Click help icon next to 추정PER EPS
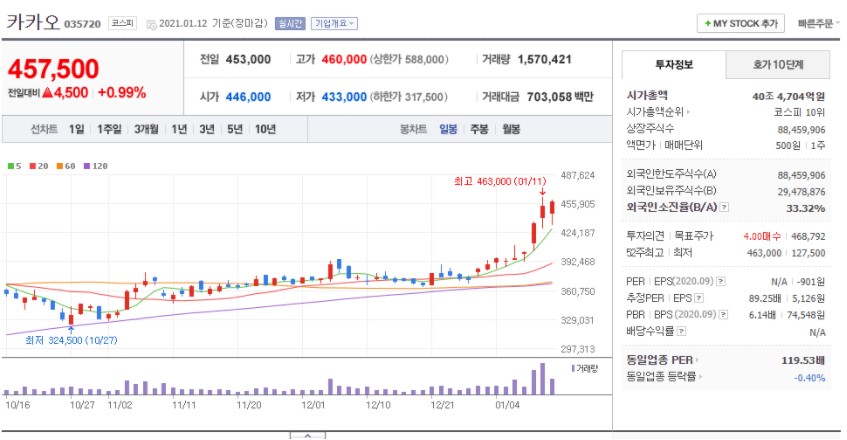 pos(699,299)
